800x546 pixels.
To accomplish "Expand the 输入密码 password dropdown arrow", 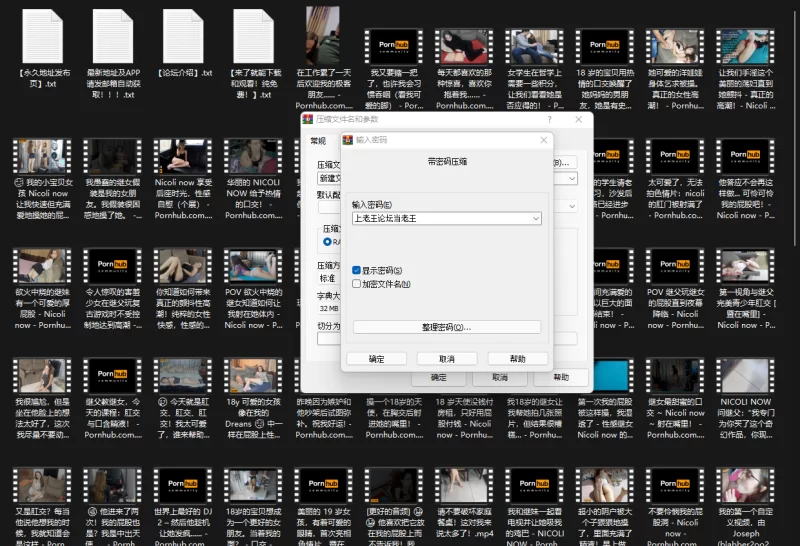I will click(536, 218).
